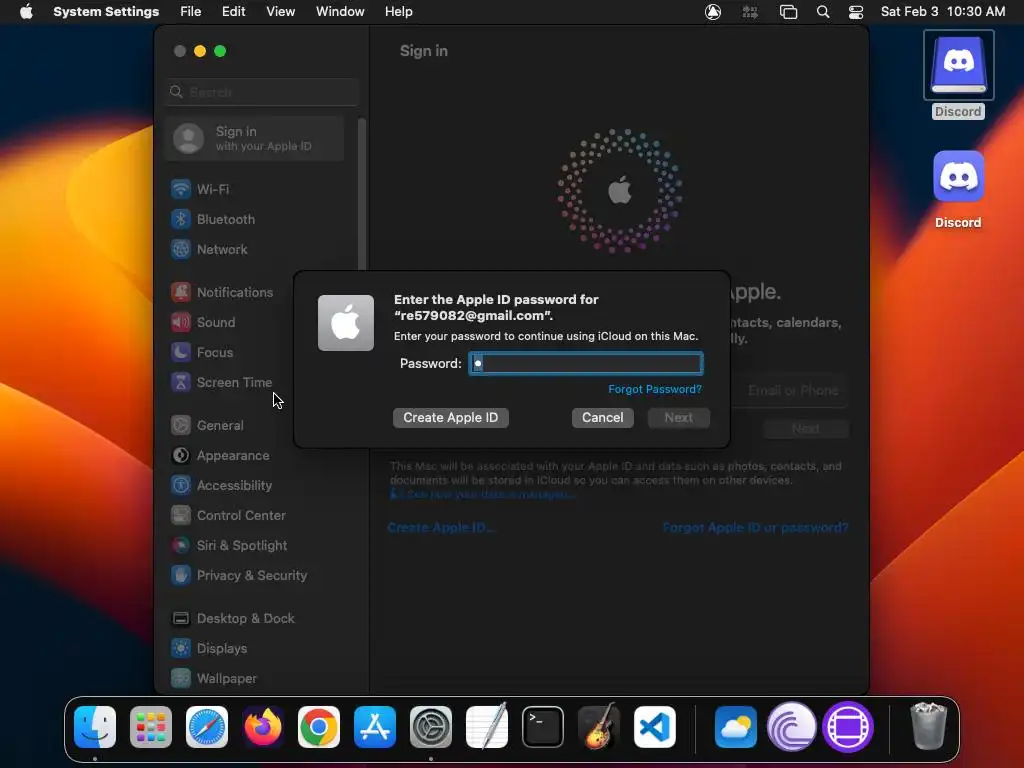Select the Discord disk image on desktop

[x=958, y=74]
